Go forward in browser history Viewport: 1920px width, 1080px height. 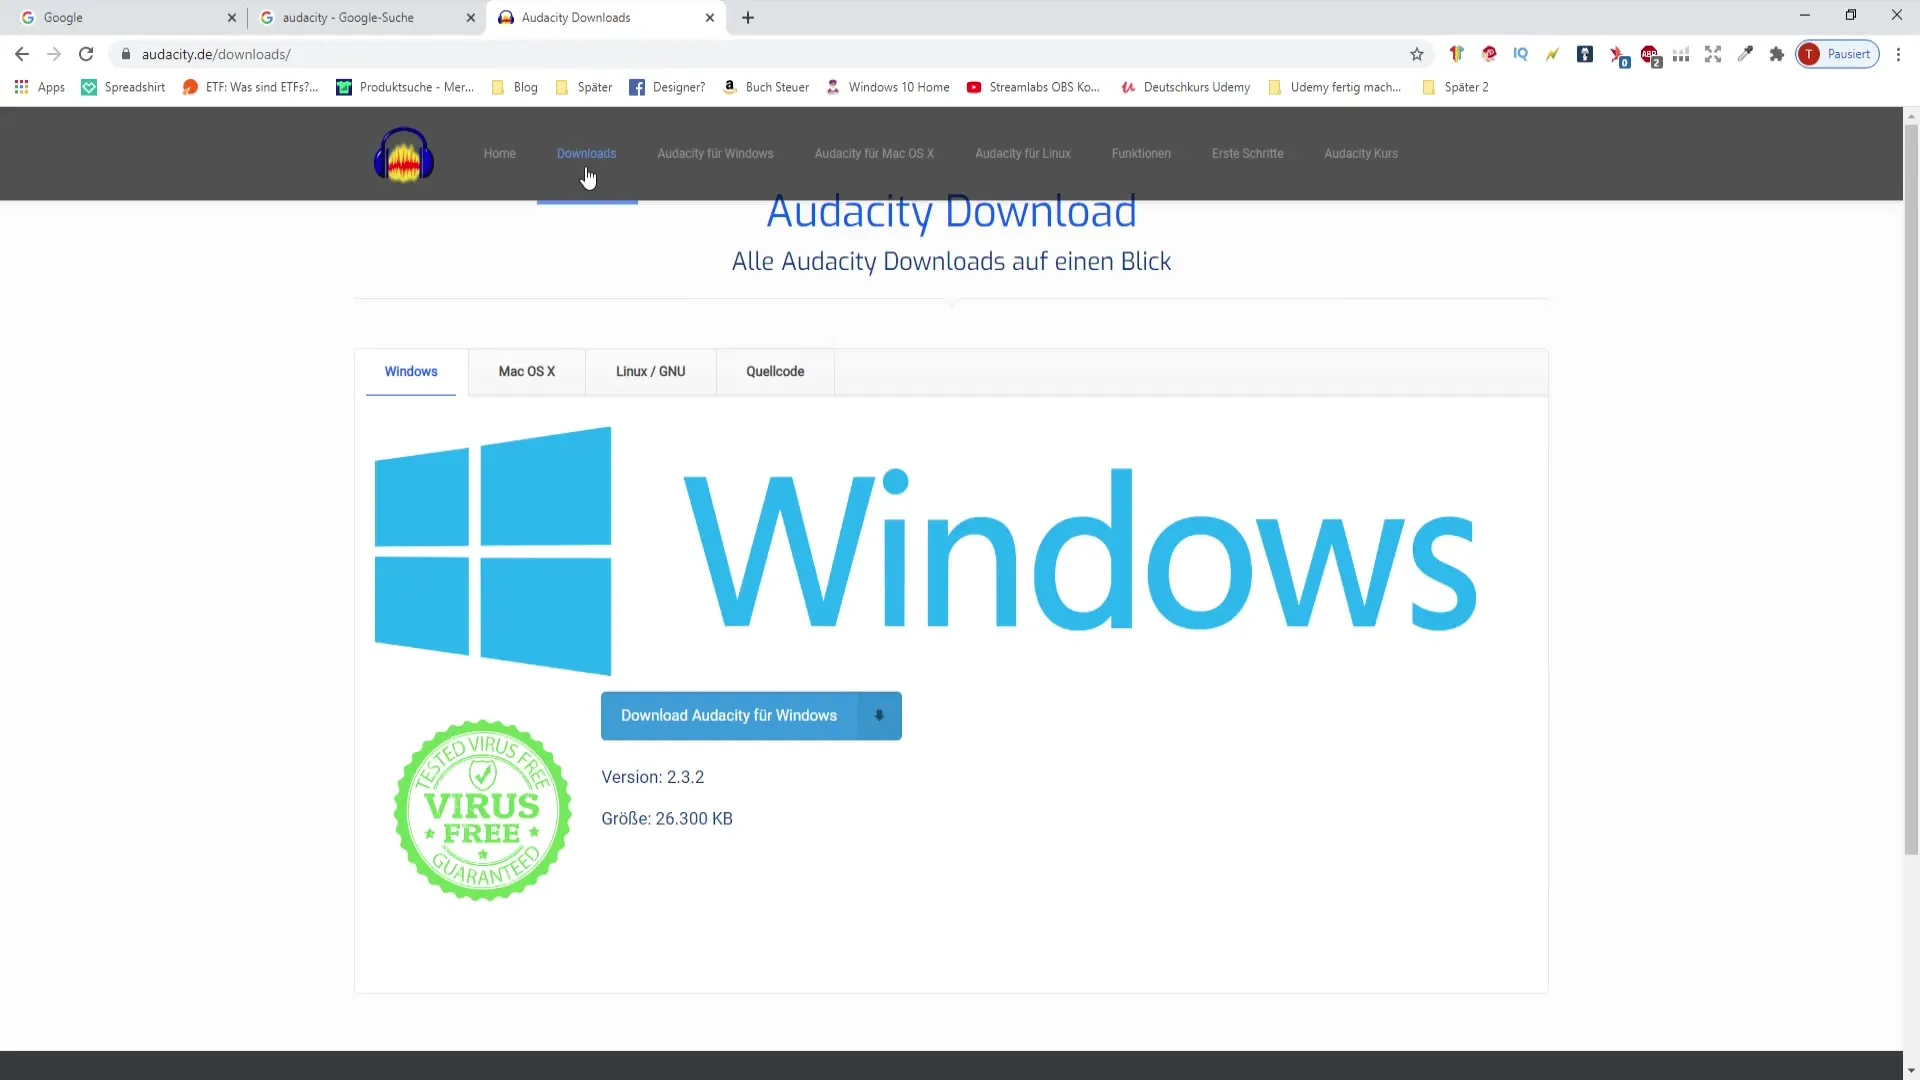tap(54, 54)
